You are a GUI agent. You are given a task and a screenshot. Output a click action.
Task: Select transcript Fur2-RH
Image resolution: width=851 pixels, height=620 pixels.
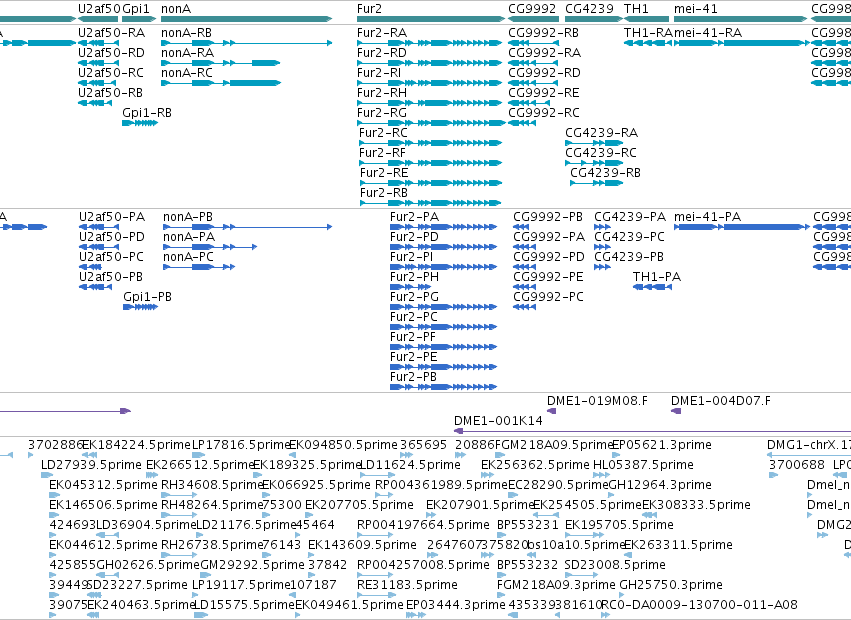[x=429, y=103]
